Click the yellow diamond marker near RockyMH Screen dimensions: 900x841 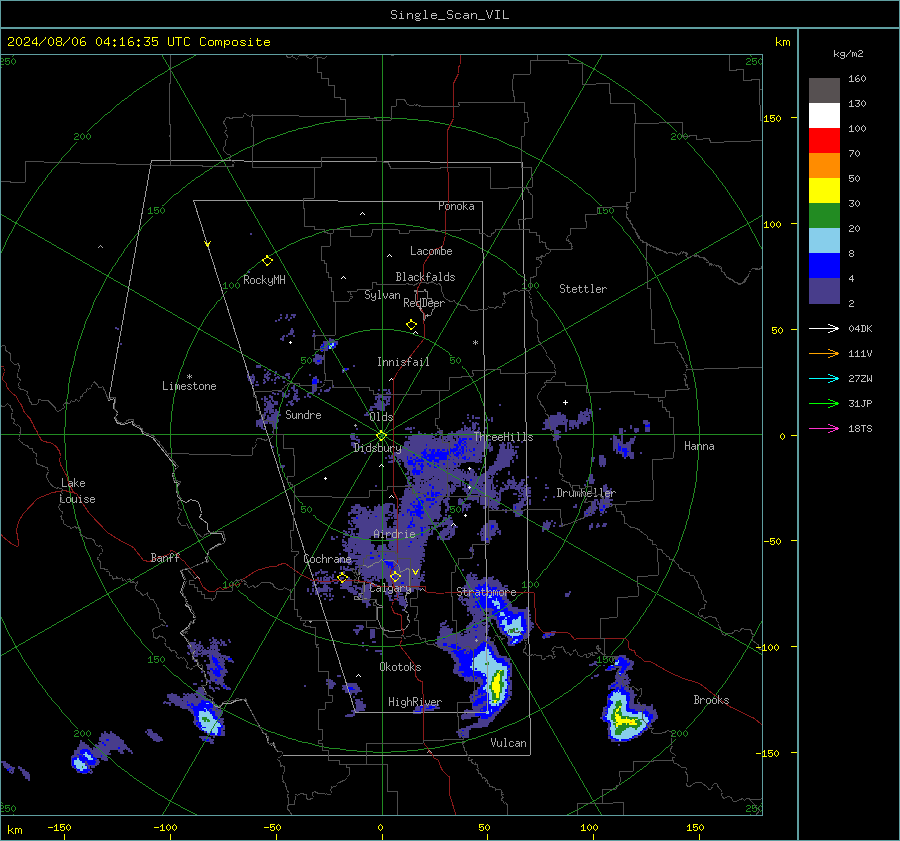[267, 261]
